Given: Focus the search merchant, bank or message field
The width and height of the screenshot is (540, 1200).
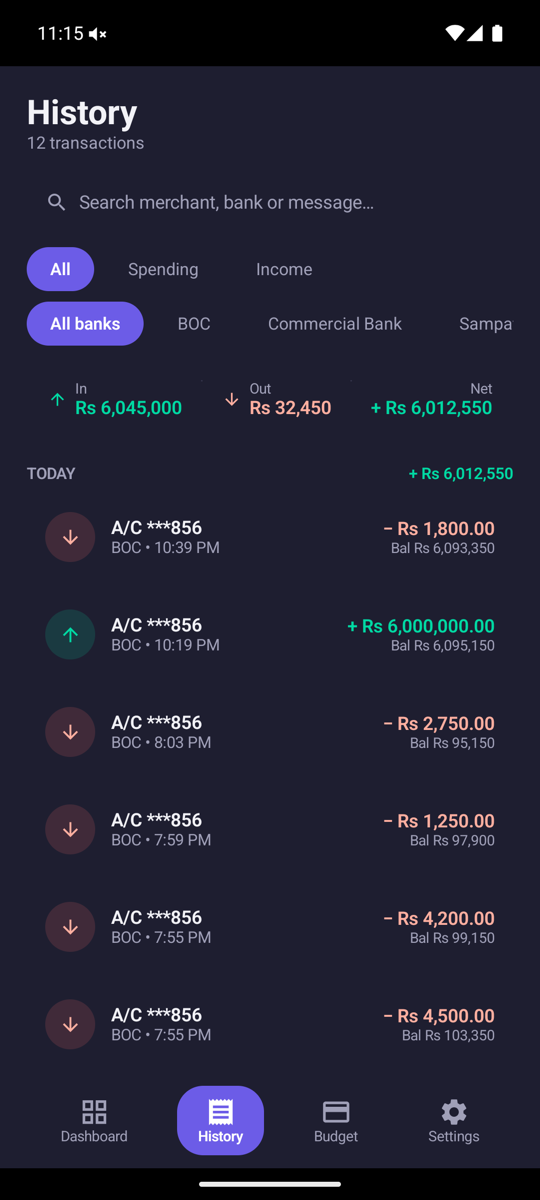Looking at the screenshot, I should (x=270, y=202).
